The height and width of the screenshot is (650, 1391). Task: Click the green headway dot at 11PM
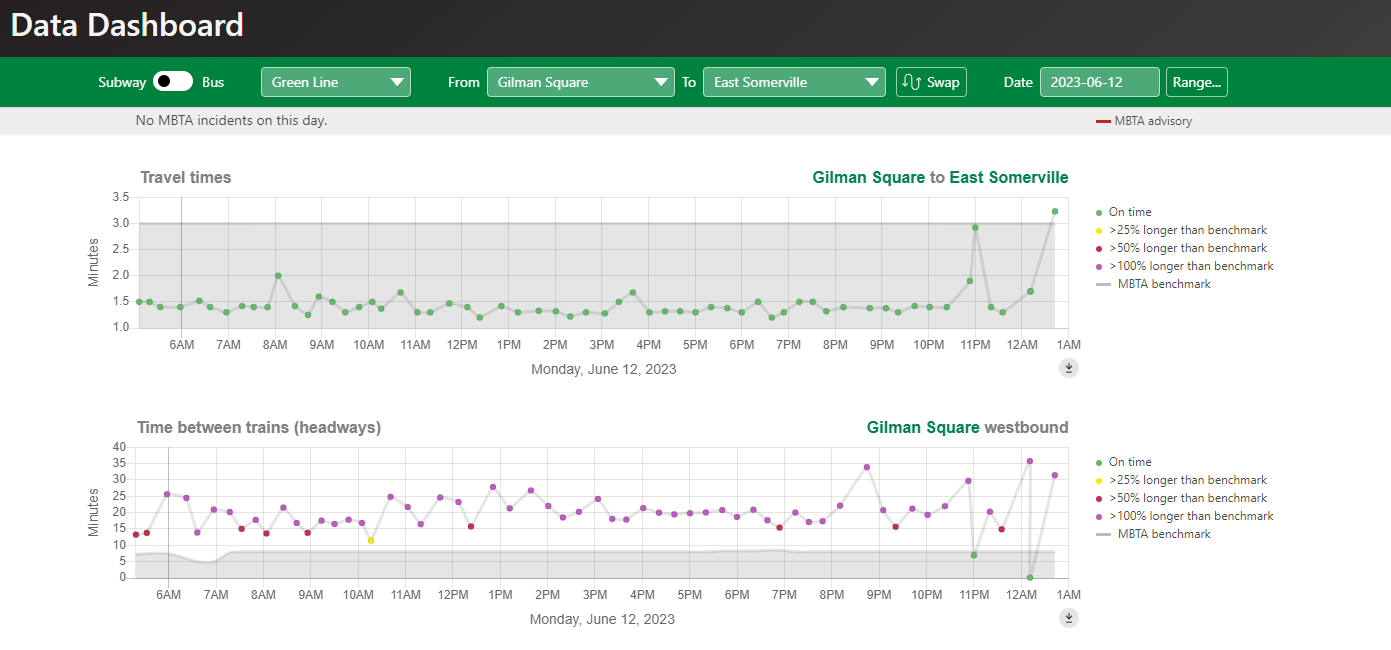pos(974,555)
